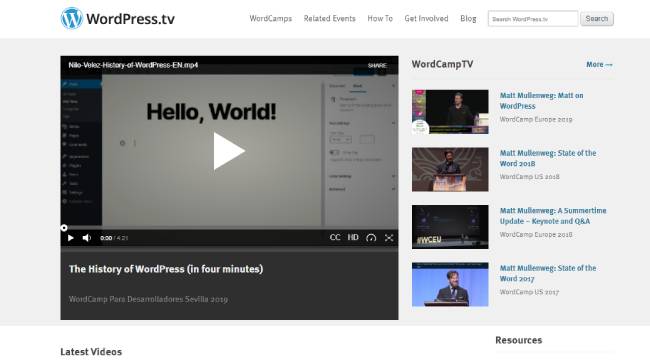Click the 0:00 / 4:21 time display

click(114, 238)
